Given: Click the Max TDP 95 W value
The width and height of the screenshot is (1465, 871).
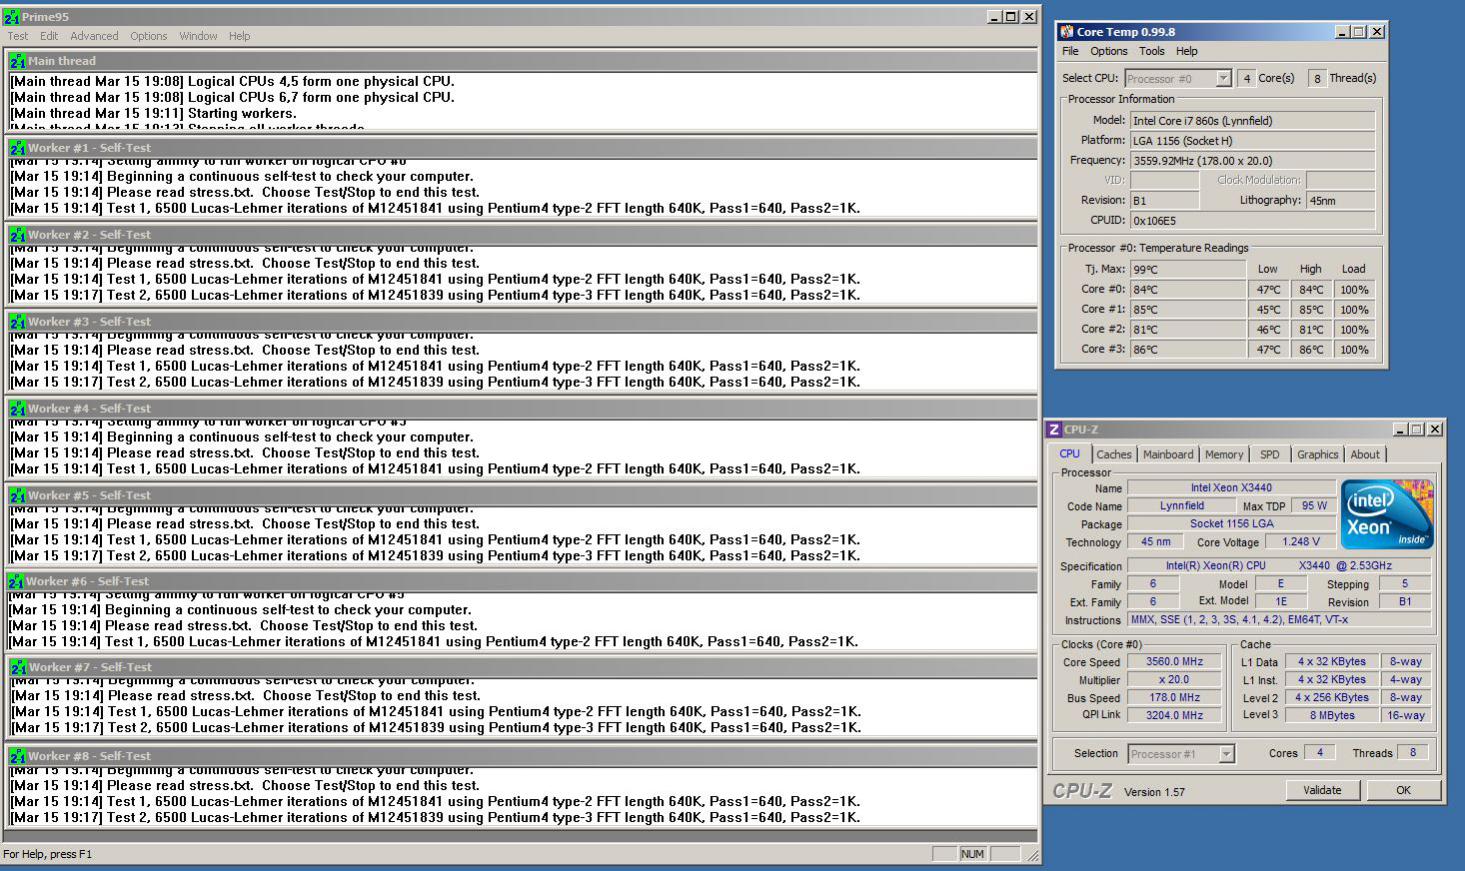Looking at the screenshot, I should pyautogui.click(x=1314, y=506).
